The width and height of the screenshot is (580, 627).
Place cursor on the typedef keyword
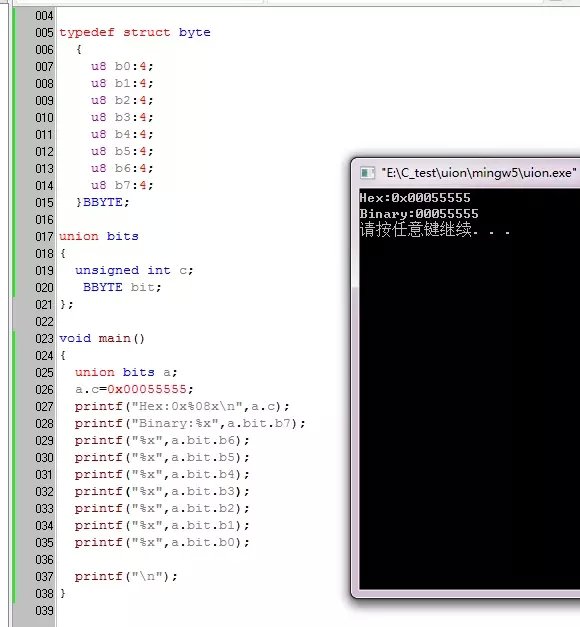(x=87, y=32)
